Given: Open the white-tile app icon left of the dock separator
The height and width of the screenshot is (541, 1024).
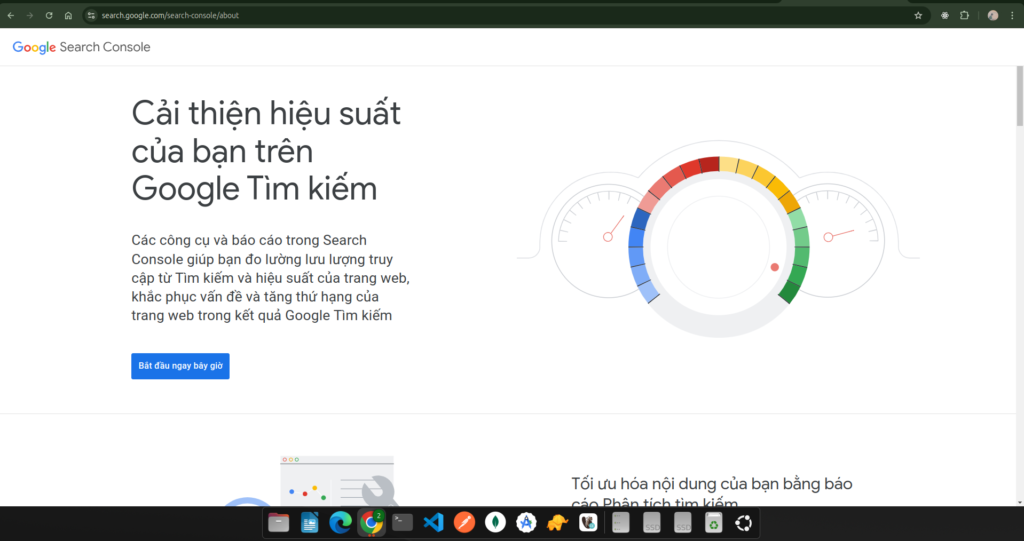Looking at the screenshot, I should pos(588,523).
